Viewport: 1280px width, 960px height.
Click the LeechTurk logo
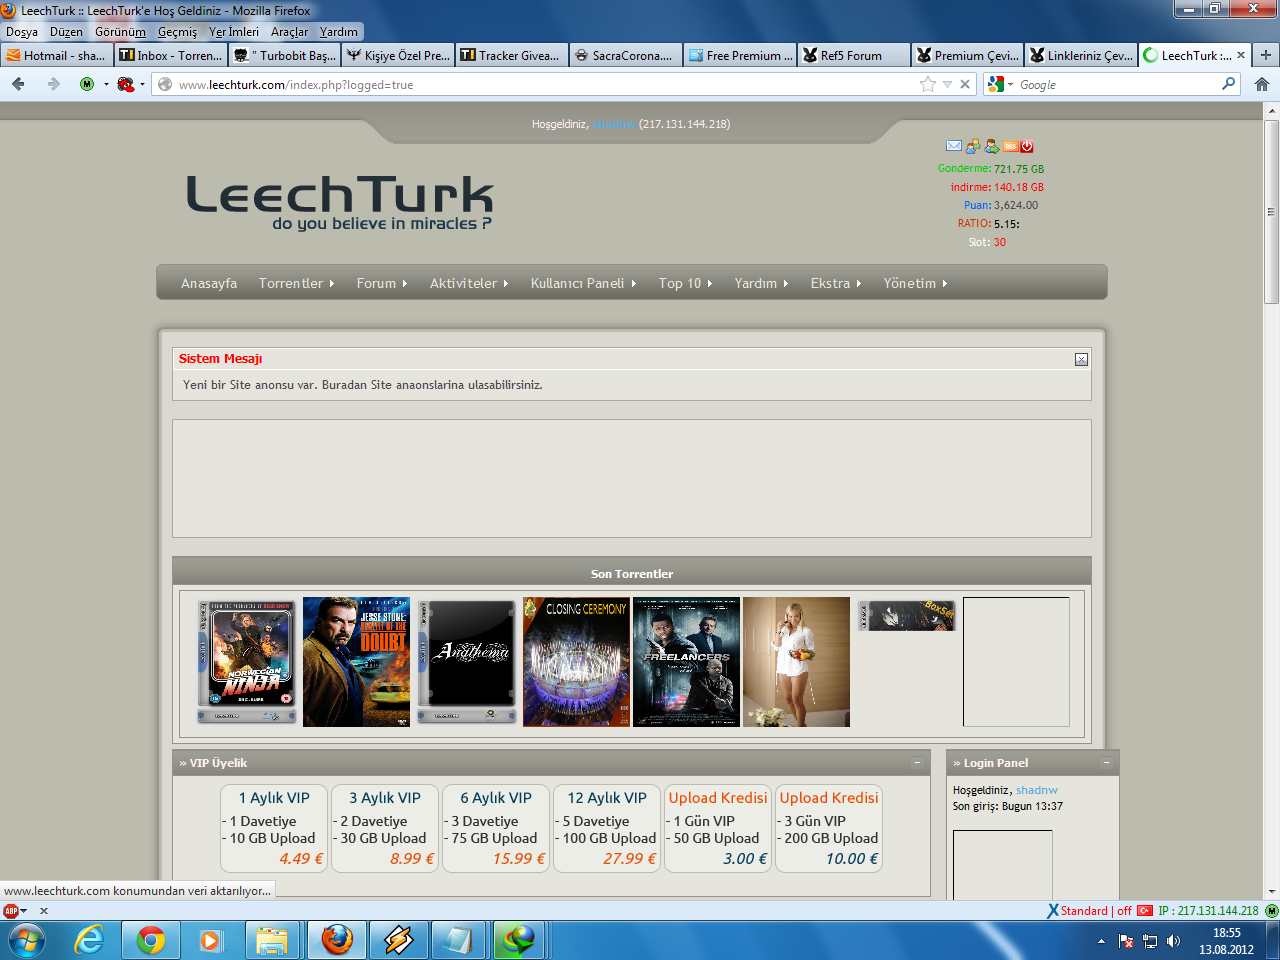(x=340, y=201)
